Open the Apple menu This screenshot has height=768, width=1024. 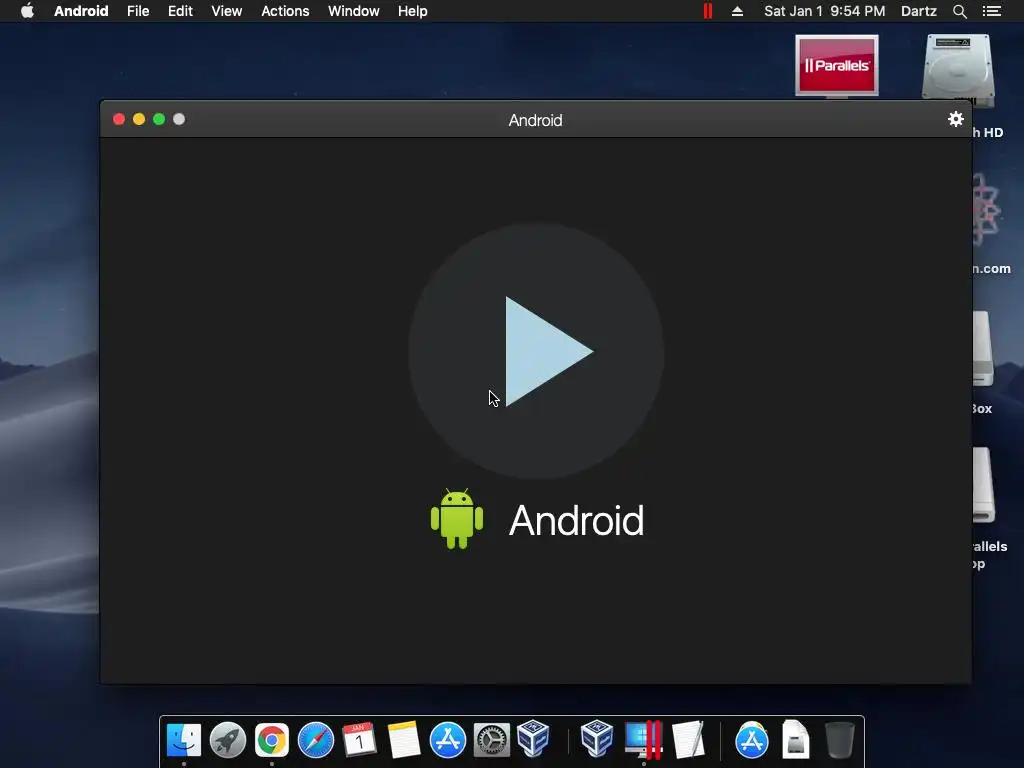click(x=27, y=11)
